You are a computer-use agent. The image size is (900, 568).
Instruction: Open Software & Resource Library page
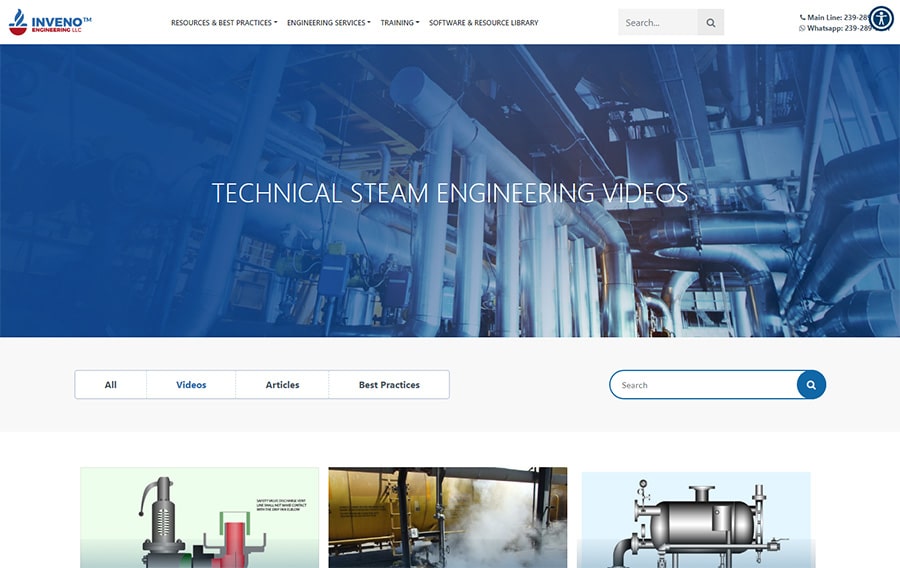point(483,22)
